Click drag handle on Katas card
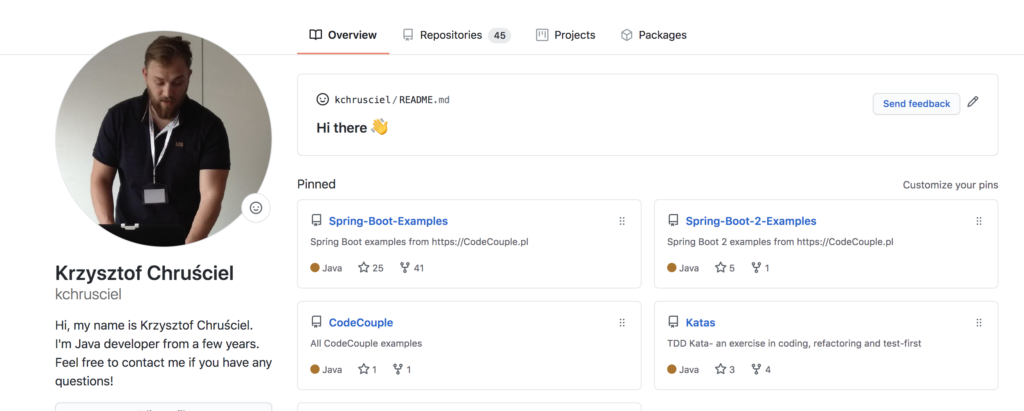The height and width of the screenshot is (411, 1024). (x=978, y=323)
